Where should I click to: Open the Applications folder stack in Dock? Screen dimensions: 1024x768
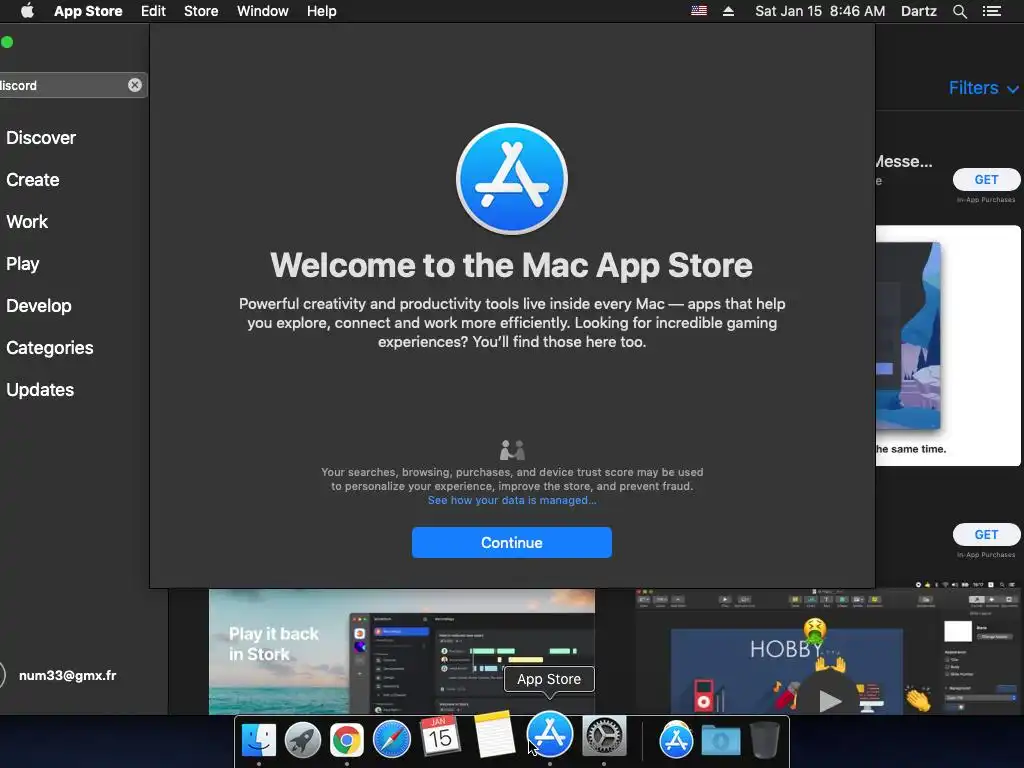(676, 740)
